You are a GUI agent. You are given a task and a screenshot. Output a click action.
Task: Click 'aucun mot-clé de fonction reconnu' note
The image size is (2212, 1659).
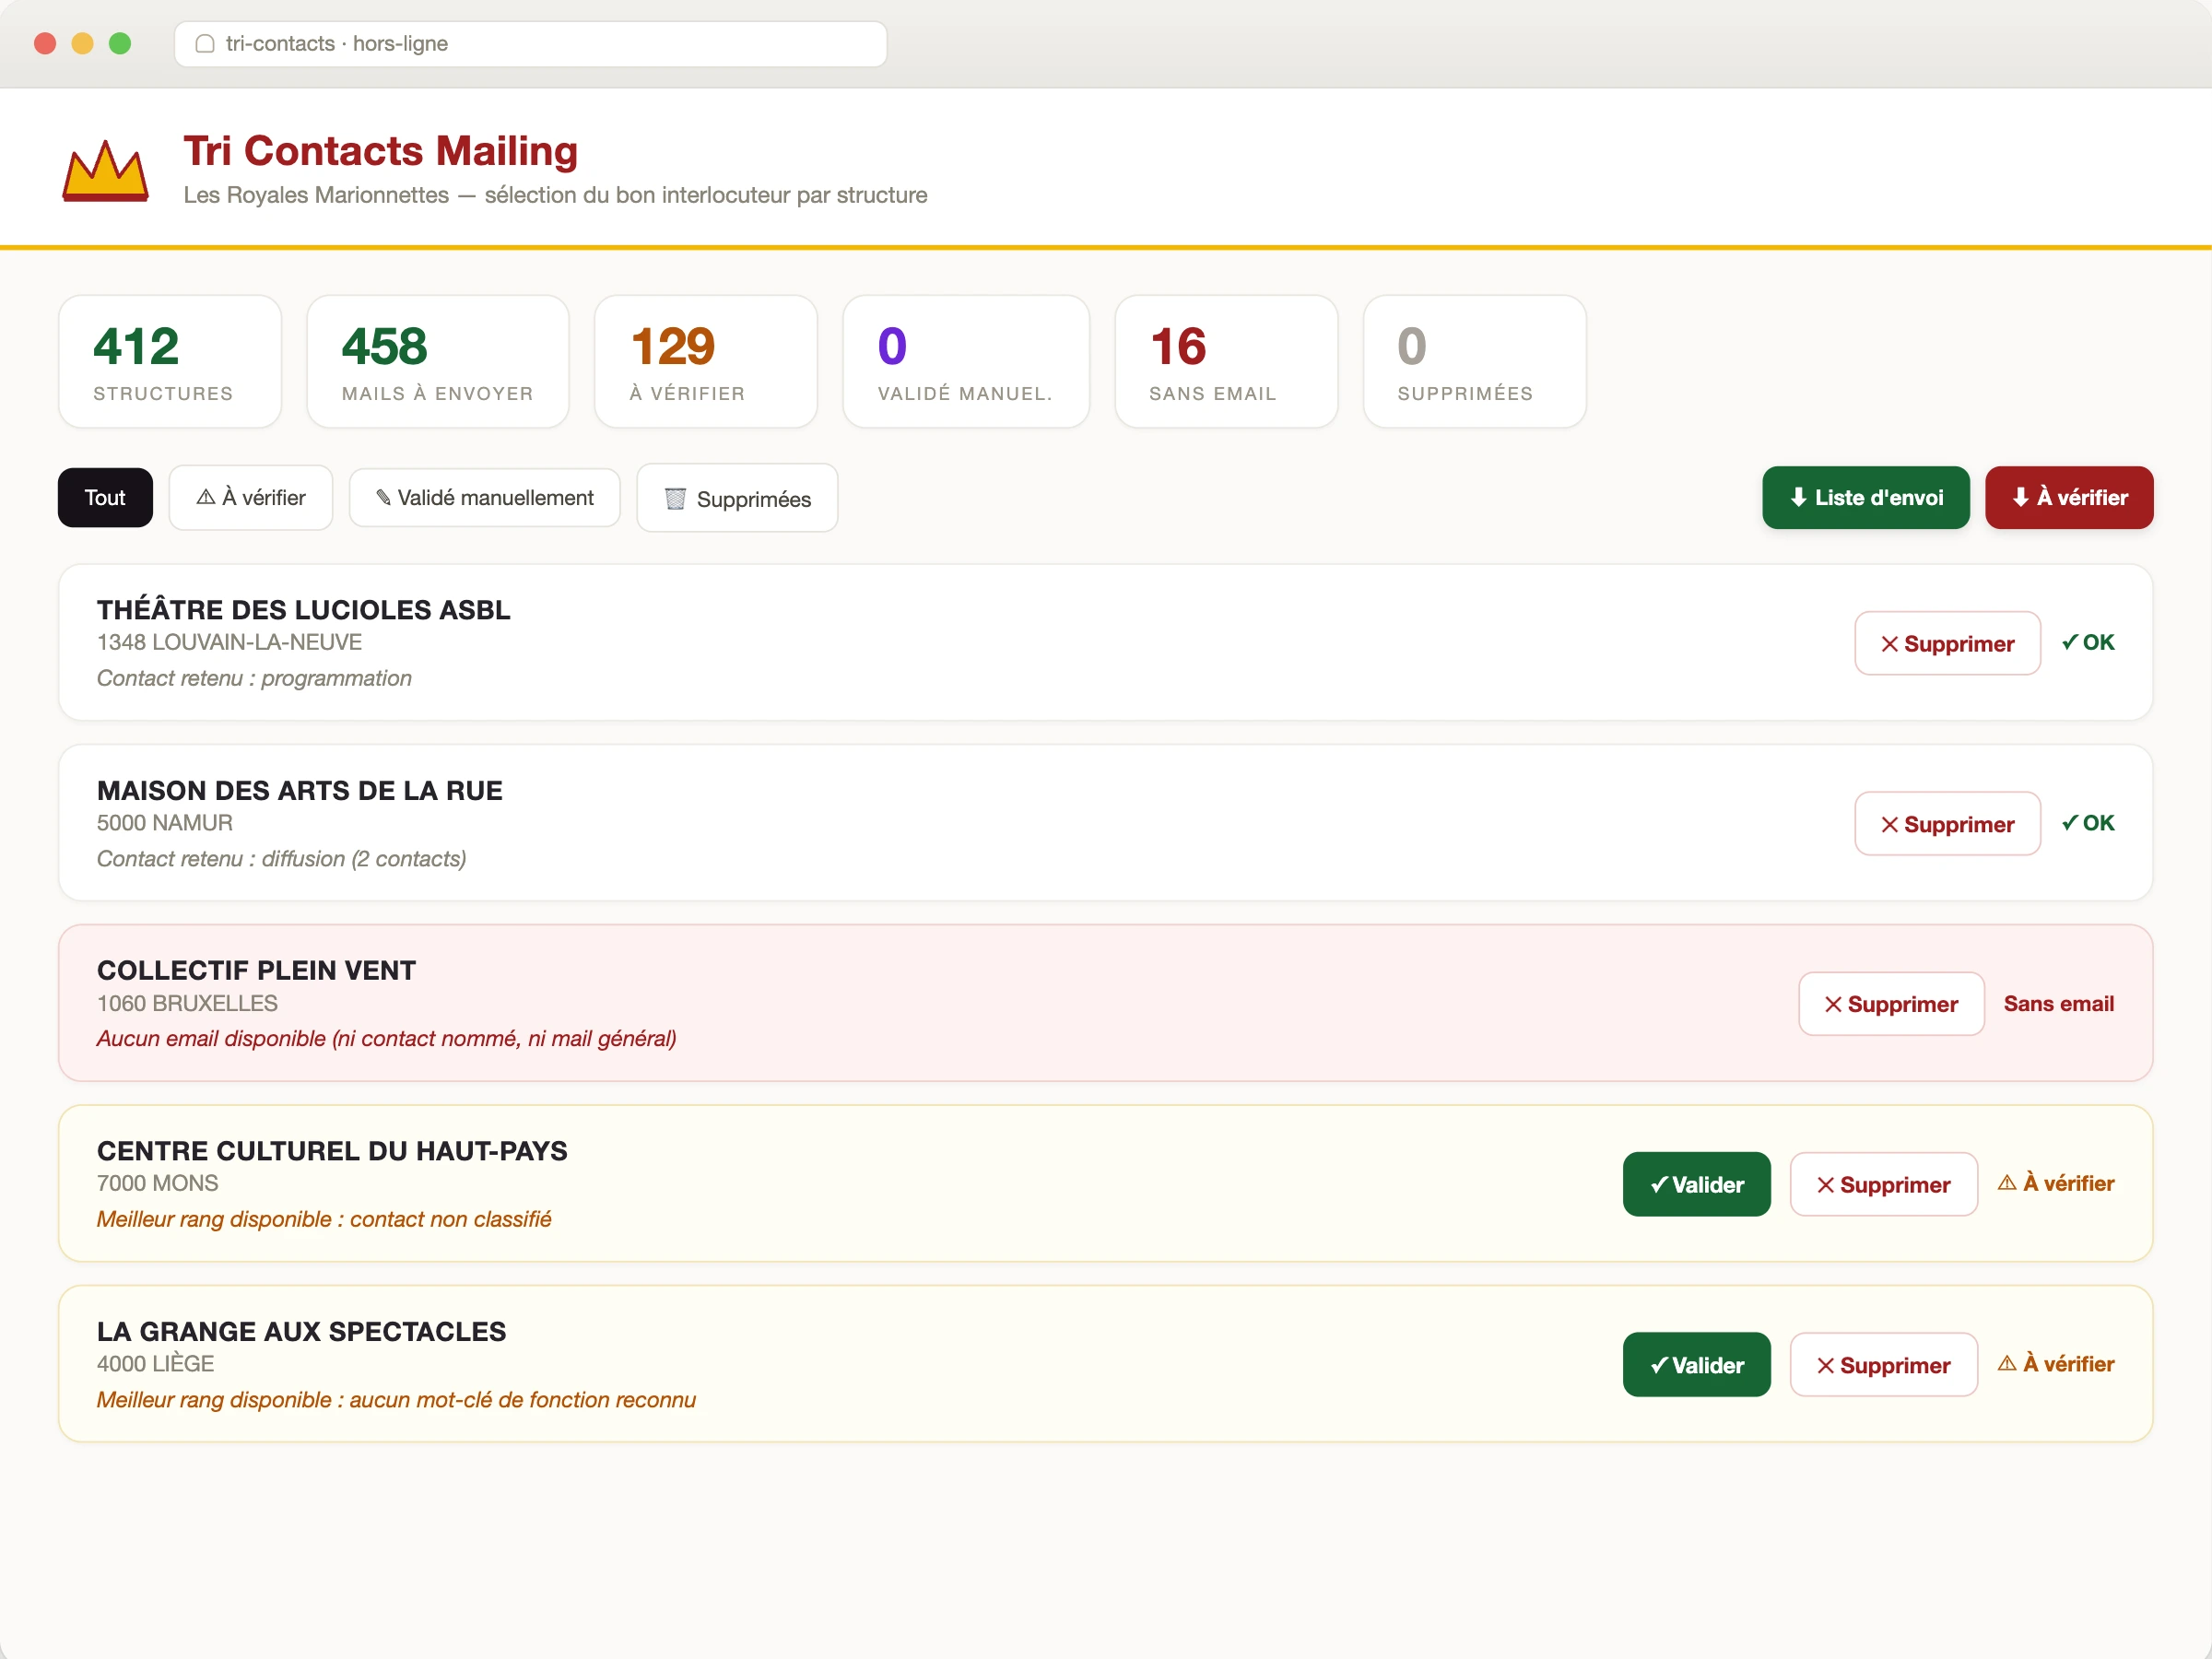(x=523, y=1400)
